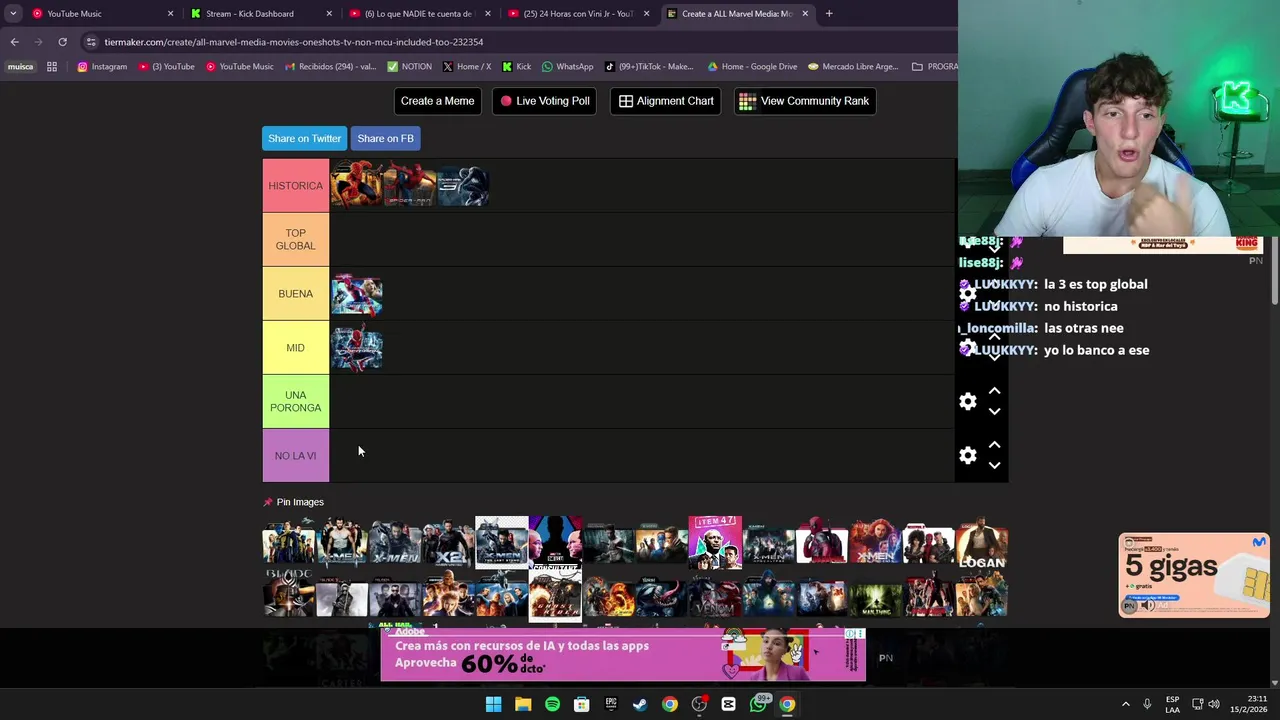Open Home - Google Drive bookmark

pyautogui.click(x=752, y=67)
